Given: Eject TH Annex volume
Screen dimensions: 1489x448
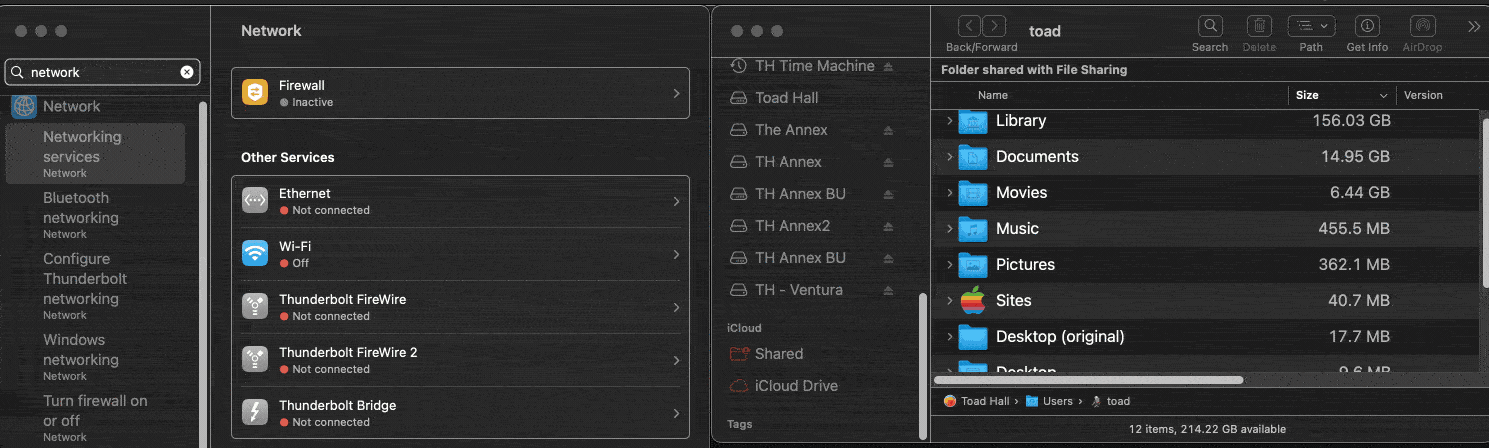Looking at the screenshot, I should (x=888, y=162).
